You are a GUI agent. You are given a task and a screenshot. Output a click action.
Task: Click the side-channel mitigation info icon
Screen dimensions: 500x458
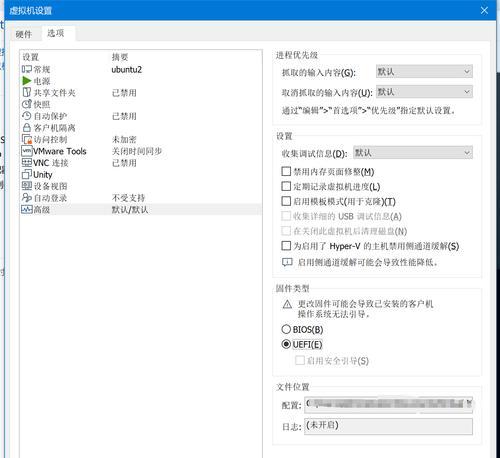tap(287, 262)
